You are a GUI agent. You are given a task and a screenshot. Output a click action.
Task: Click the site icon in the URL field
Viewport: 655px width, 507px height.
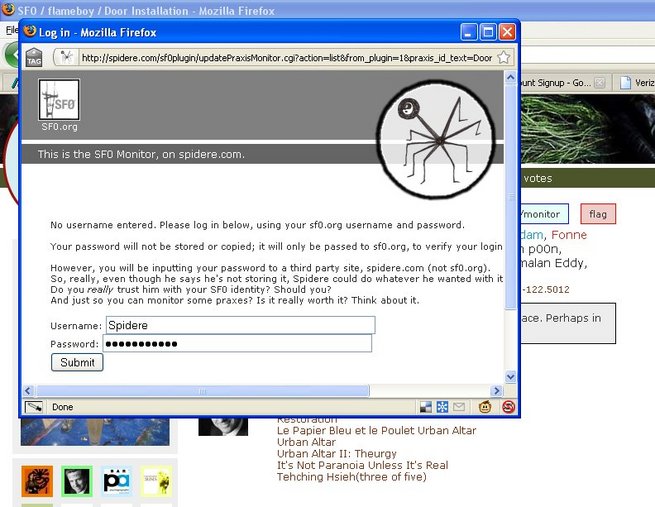[x=66, y=57]
